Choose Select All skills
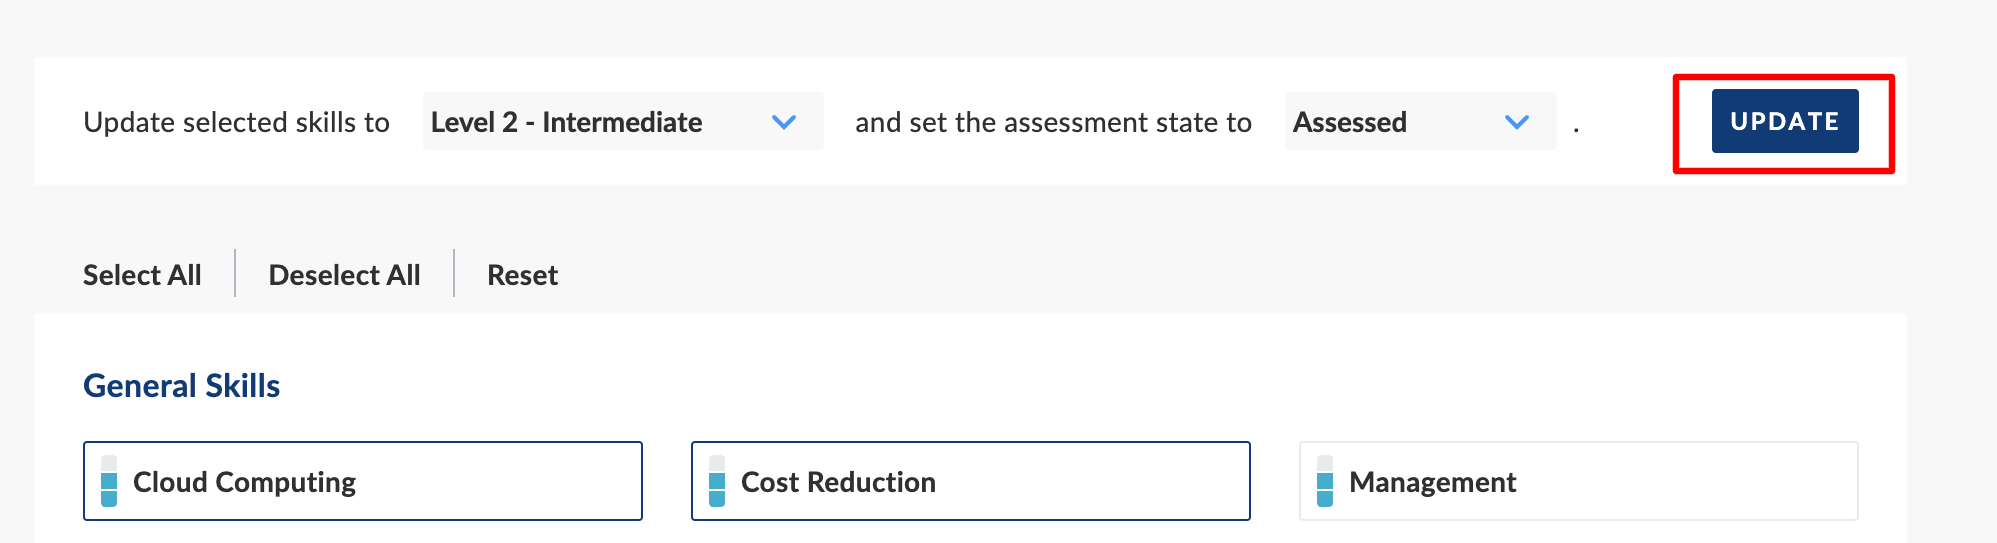 [x=142, y=275]
